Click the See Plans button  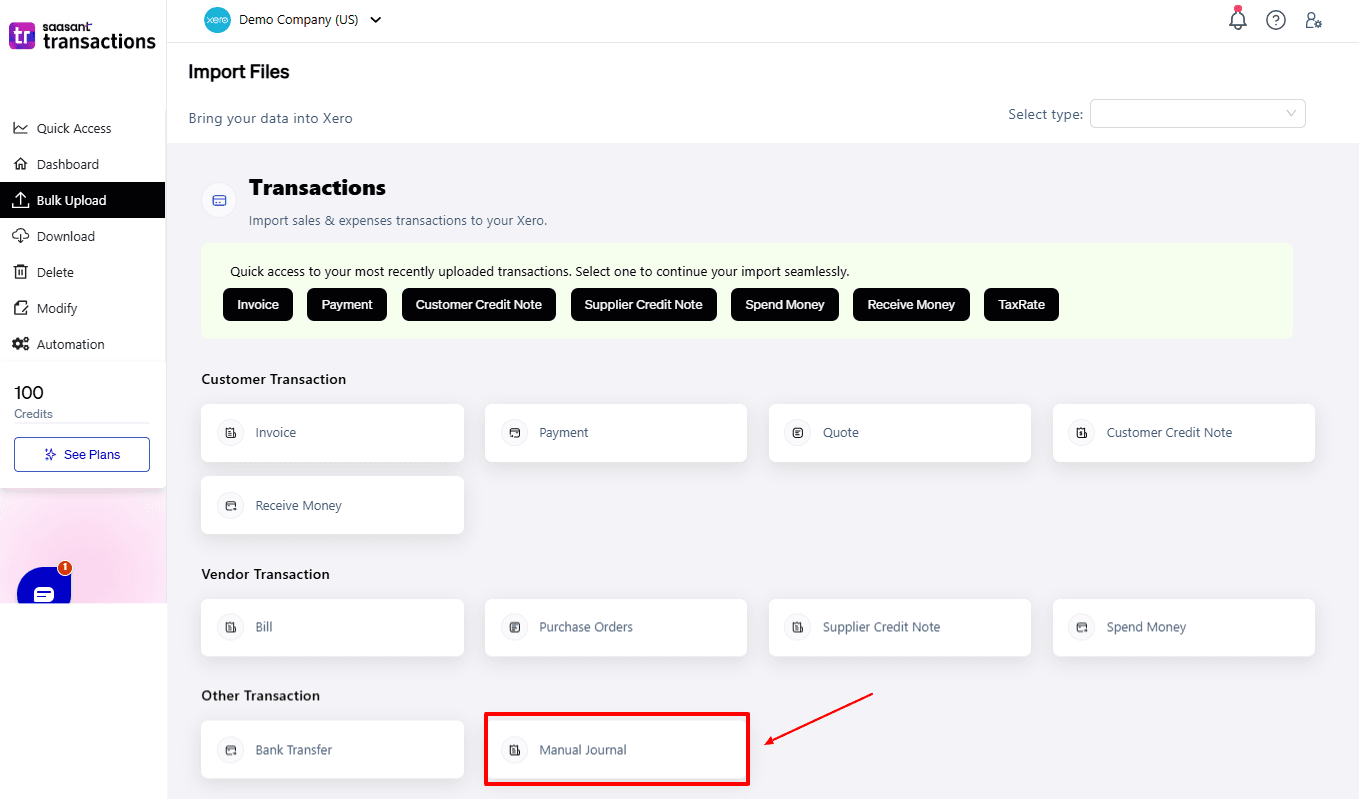pos(81,454)
